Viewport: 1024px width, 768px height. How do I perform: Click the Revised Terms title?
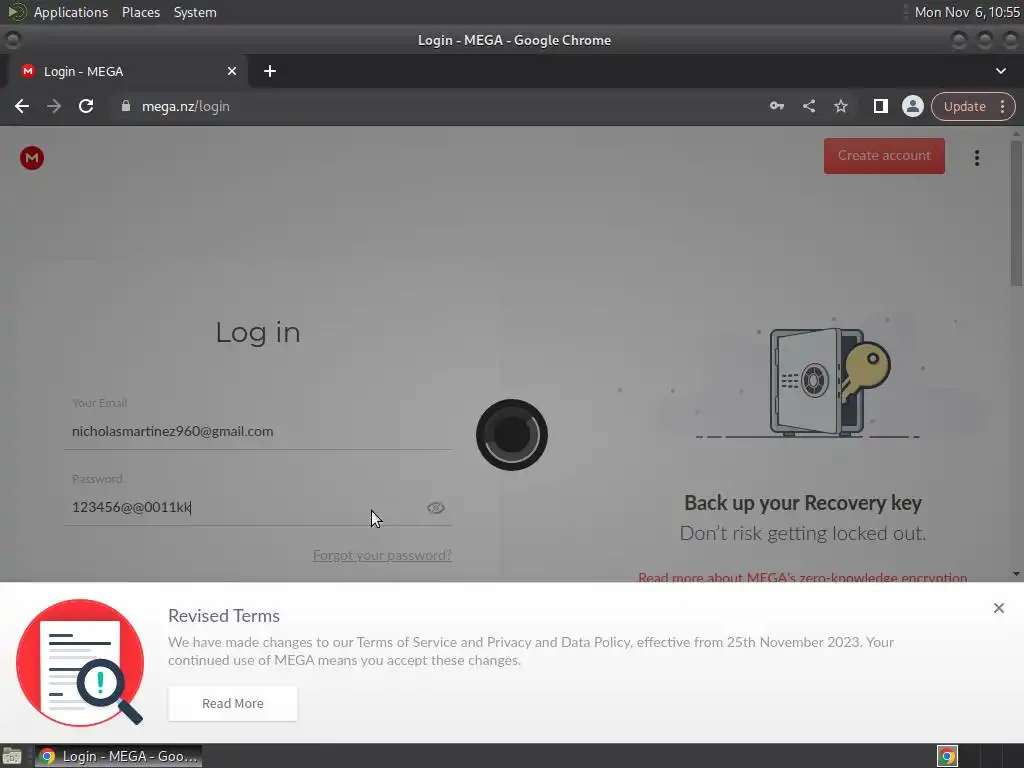pos(224,616)
